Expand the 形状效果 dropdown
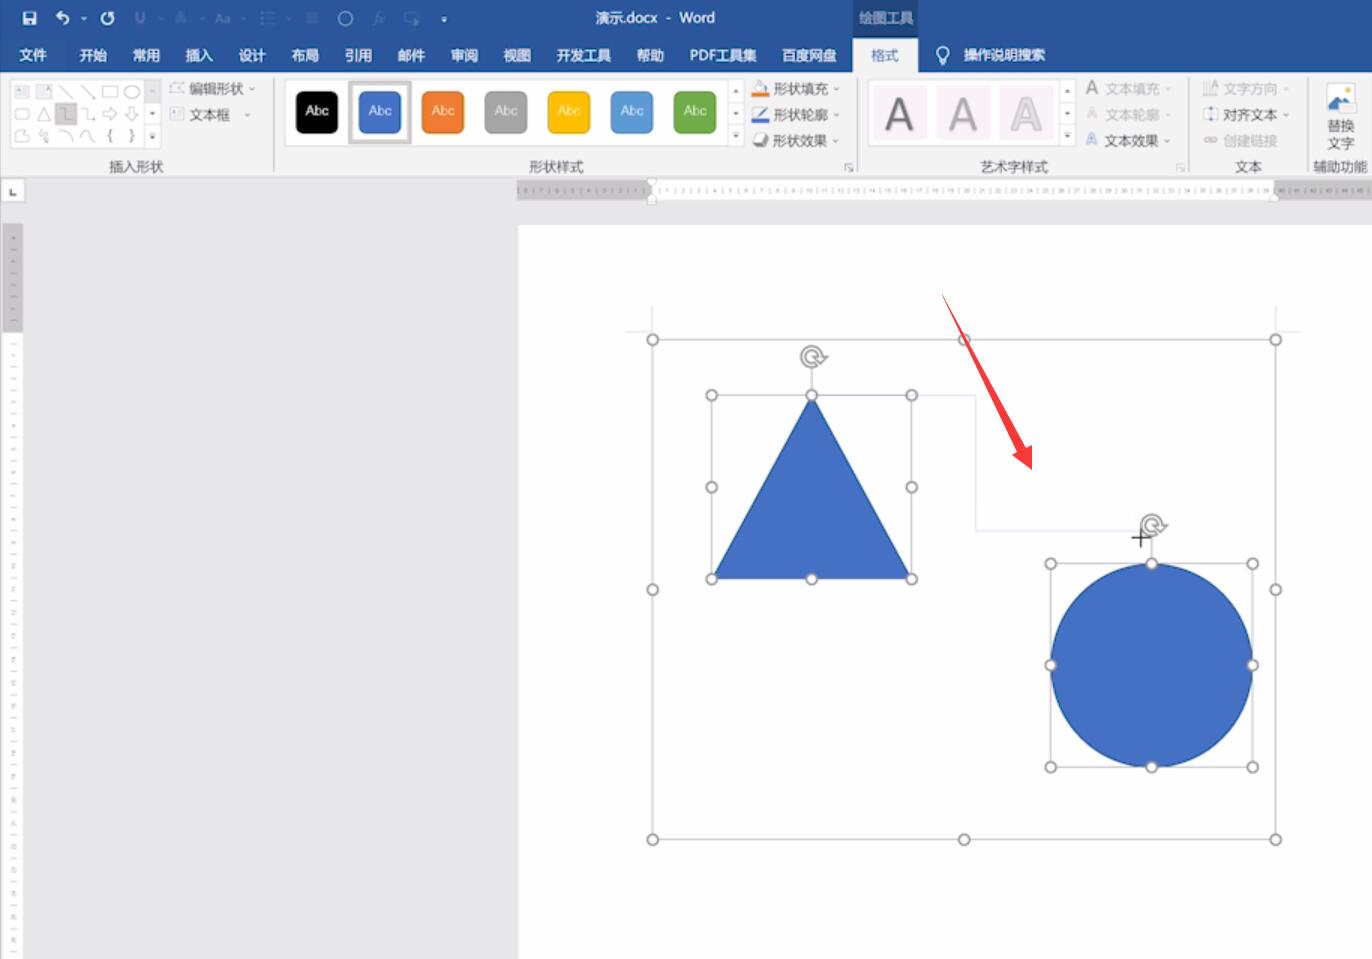Image resolution: width=1372 pixels, height=959 pixels. point(836,141)
